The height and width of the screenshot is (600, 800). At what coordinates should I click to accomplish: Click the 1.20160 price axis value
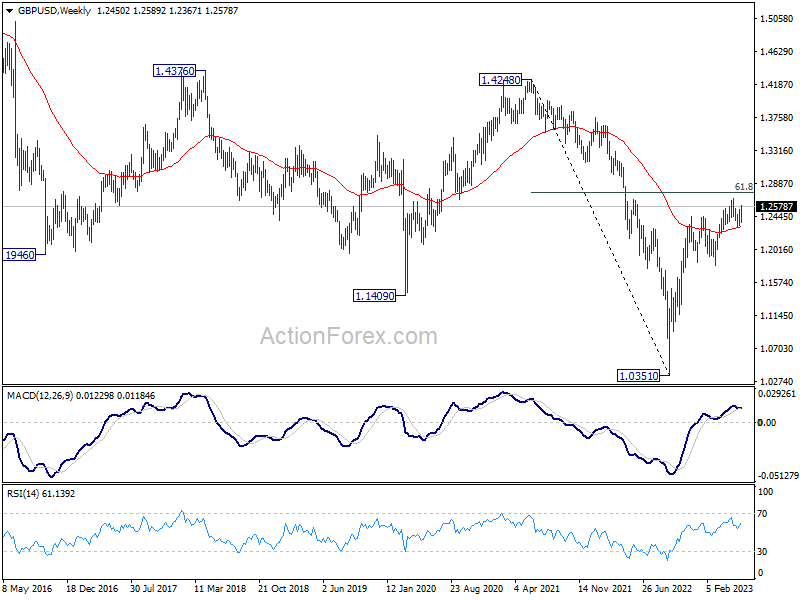tap(777, 249)
